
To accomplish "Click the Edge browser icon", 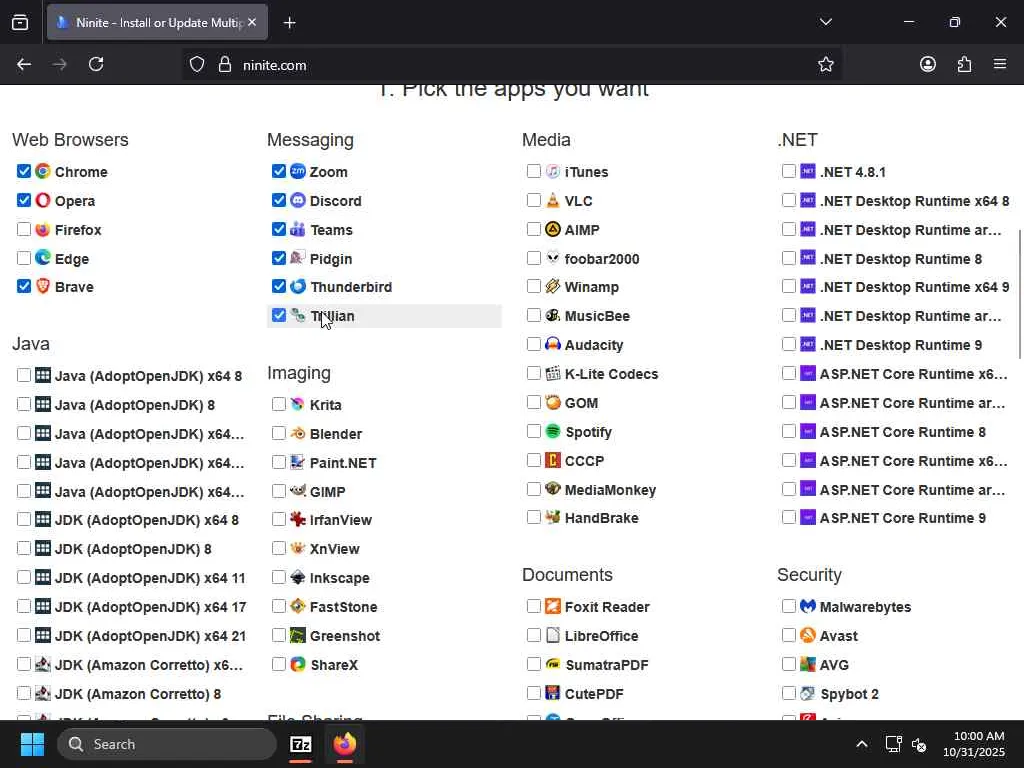I will click(x=43, y=258).
